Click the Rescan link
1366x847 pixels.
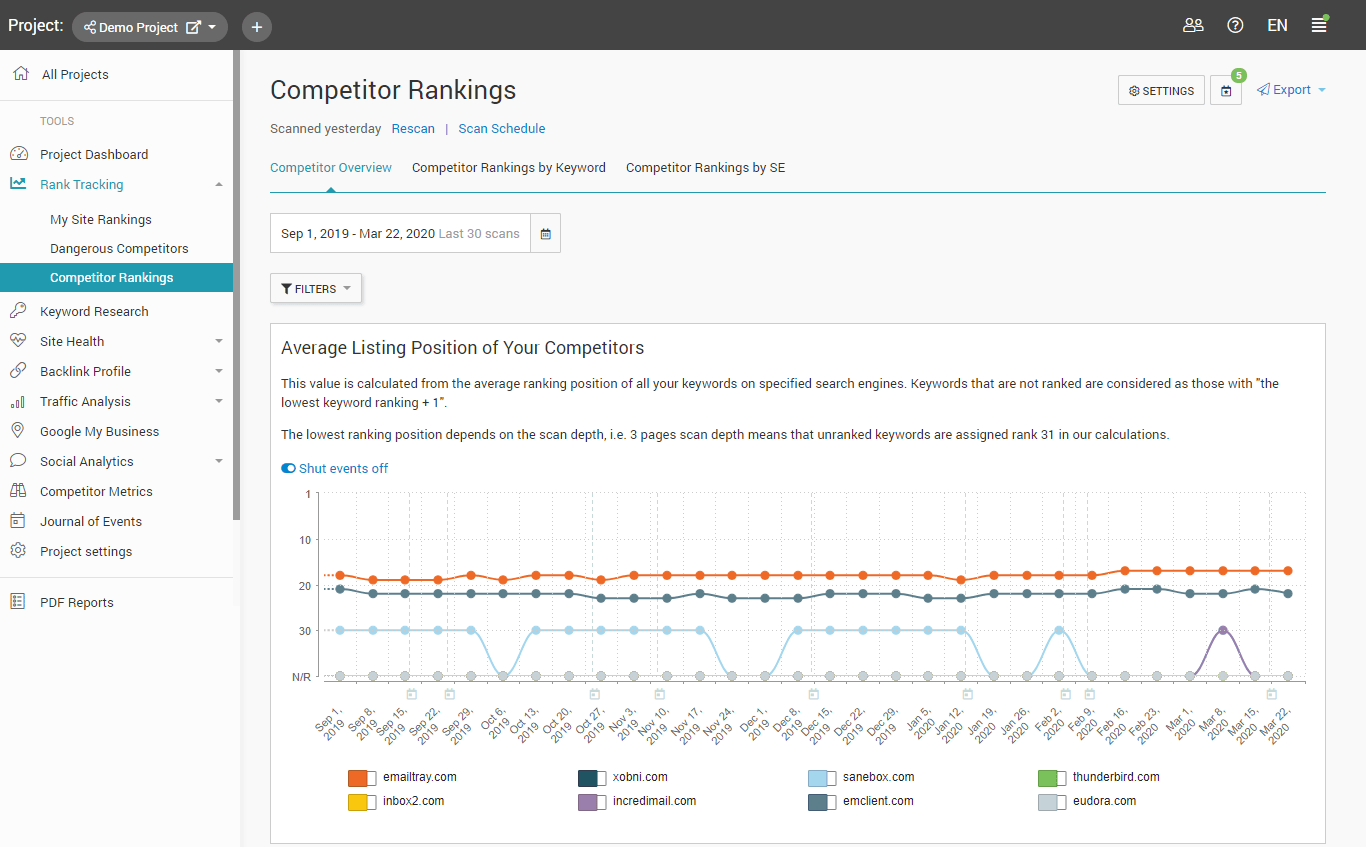tap(413, 129)
